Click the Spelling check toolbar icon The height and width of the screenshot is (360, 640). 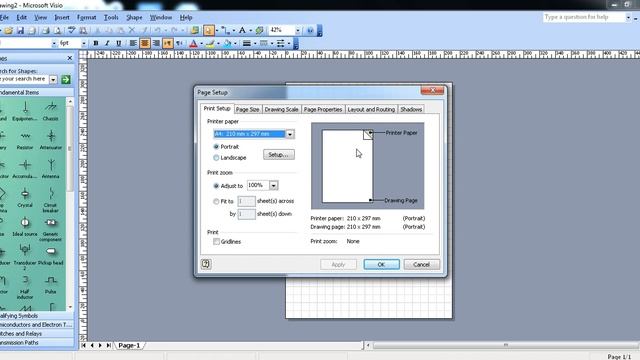point(71,31)
